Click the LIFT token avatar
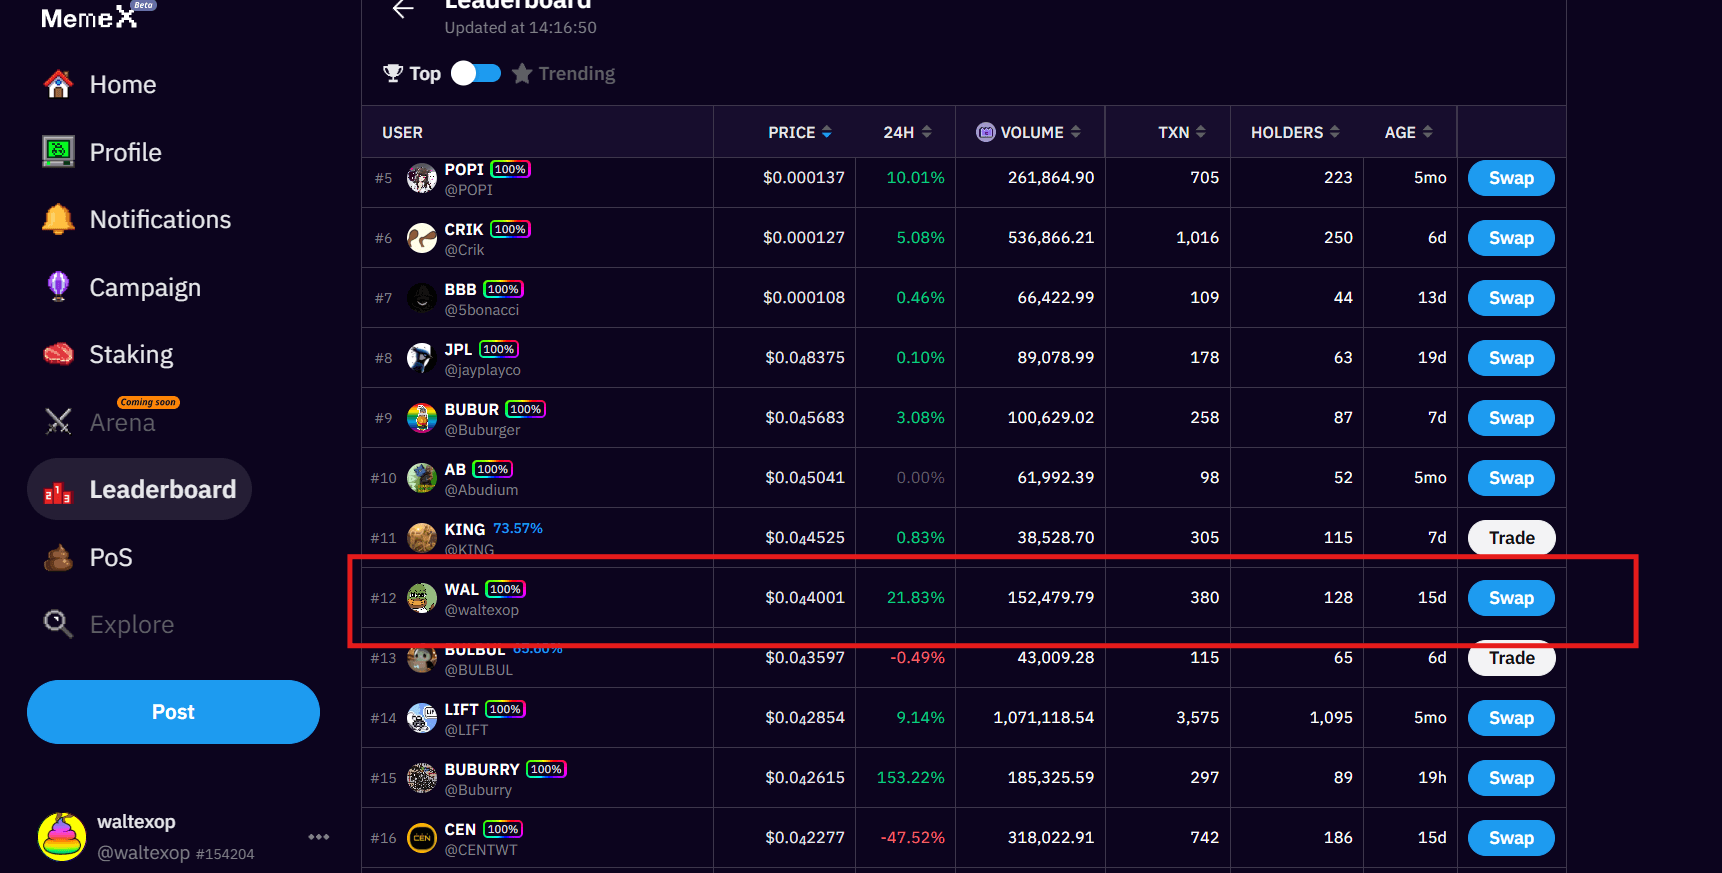The image size is (1722, 873). click(422, 718)
